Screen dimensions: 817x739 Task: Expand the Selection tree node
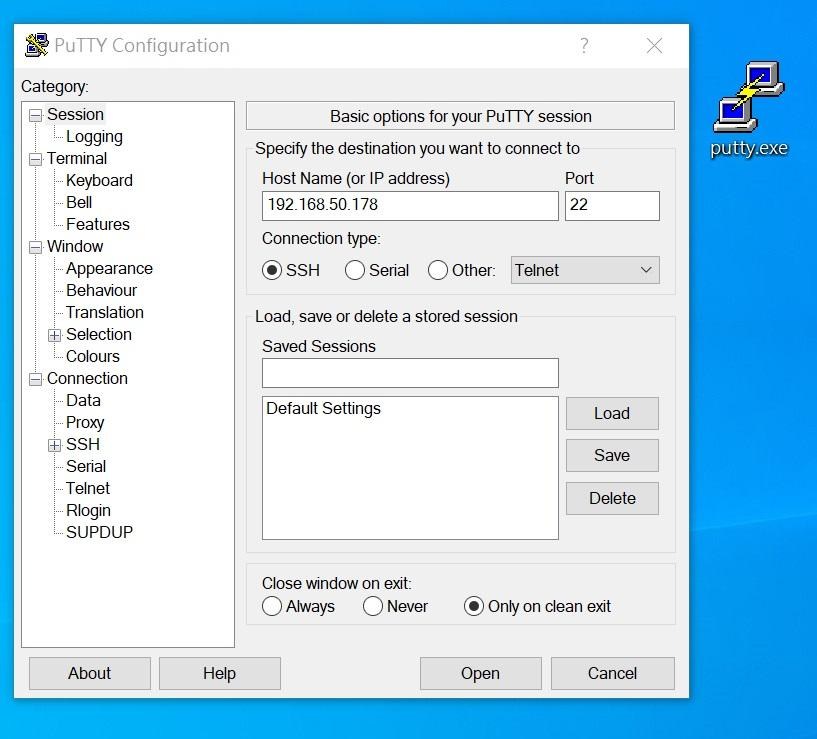tap(55, 335)
